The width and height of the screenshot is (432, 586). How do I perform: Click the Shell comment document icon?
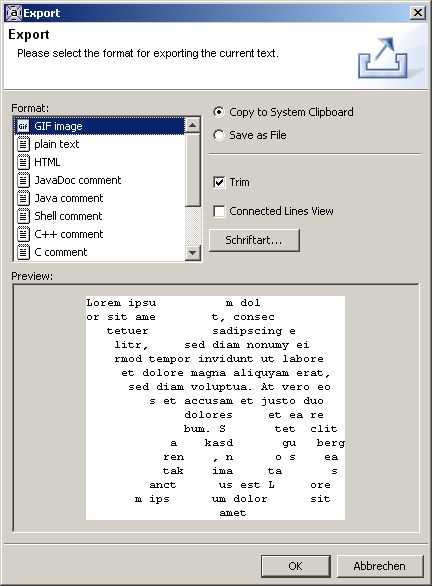pyautogui.click(x=23, y=216)
